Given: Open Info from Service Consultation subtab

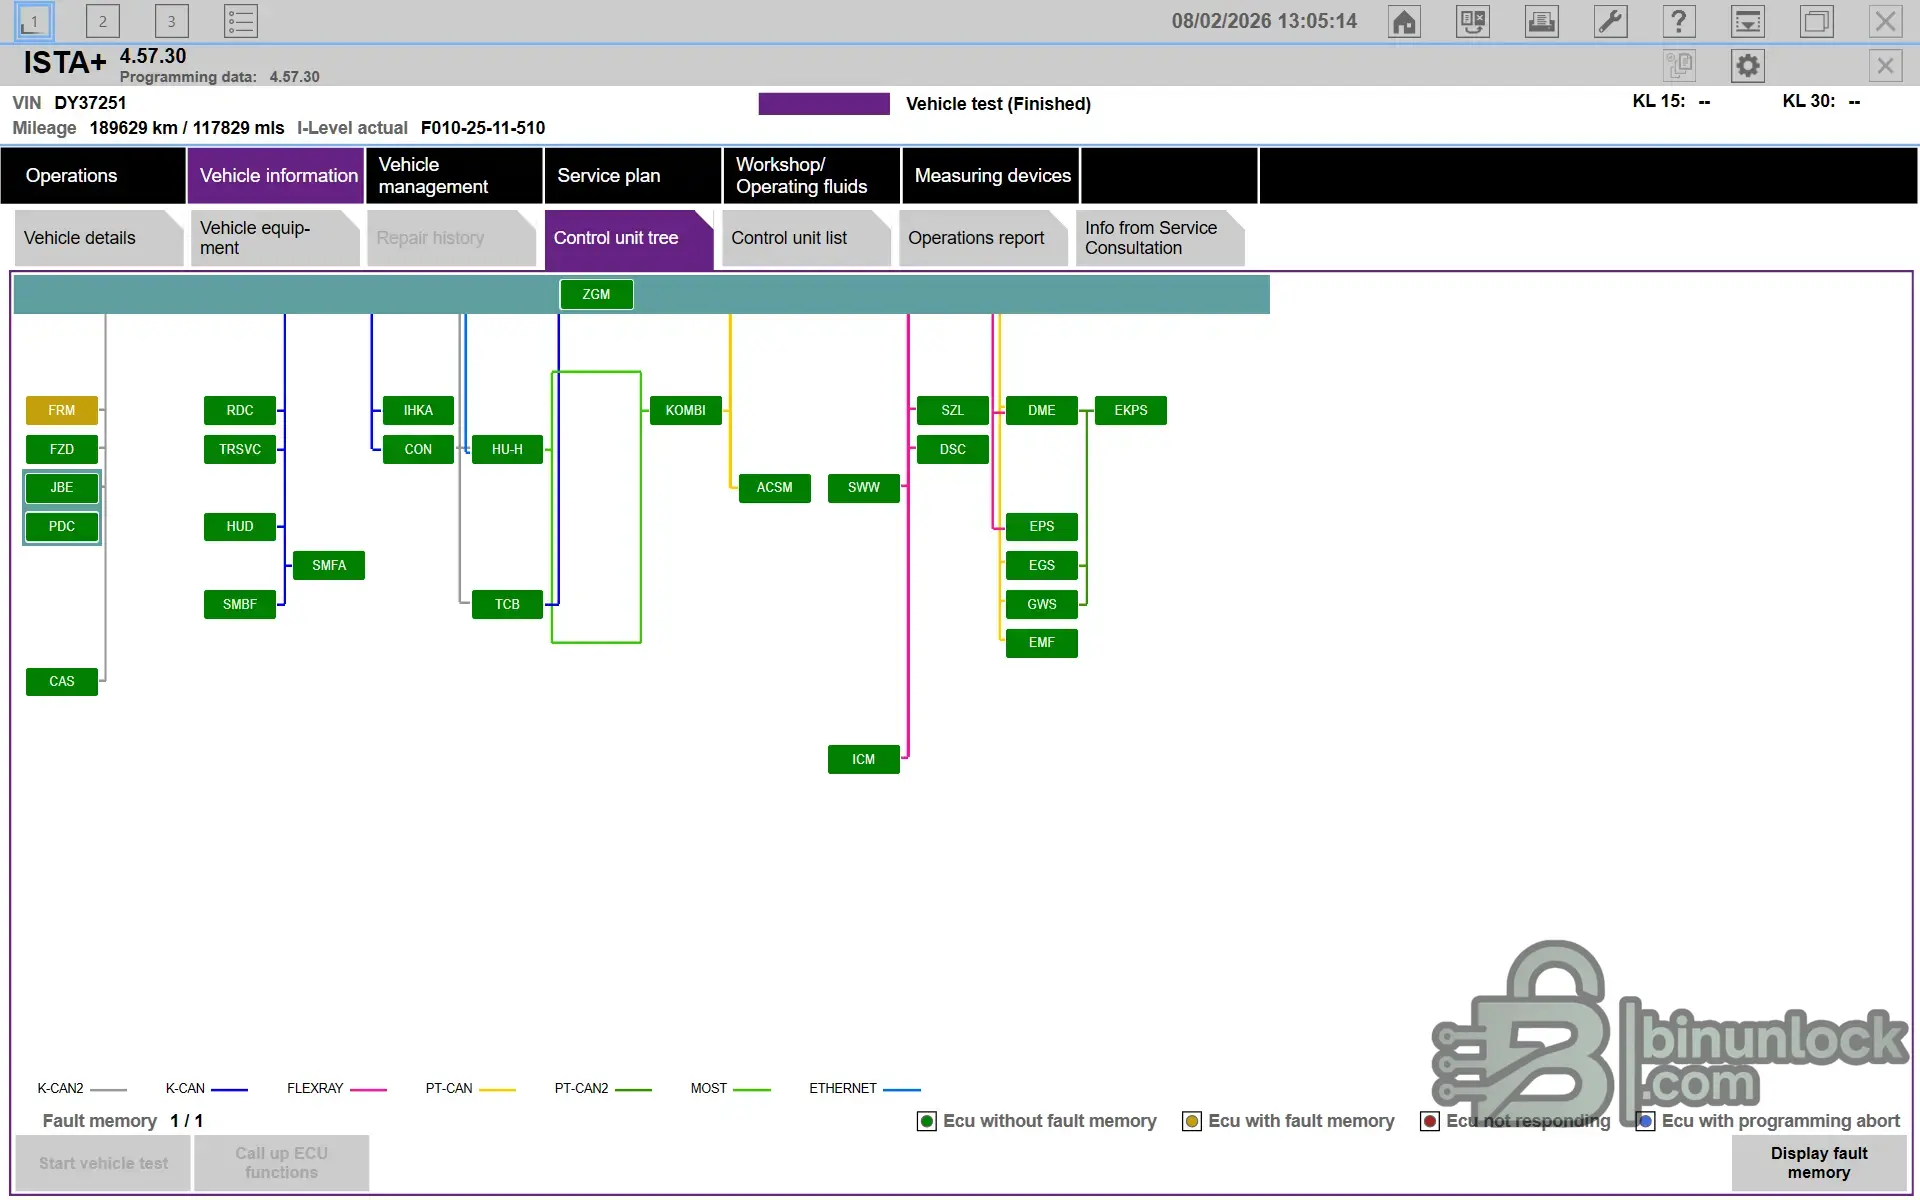Looking at the screenshot, I should tap(1160, 238).
